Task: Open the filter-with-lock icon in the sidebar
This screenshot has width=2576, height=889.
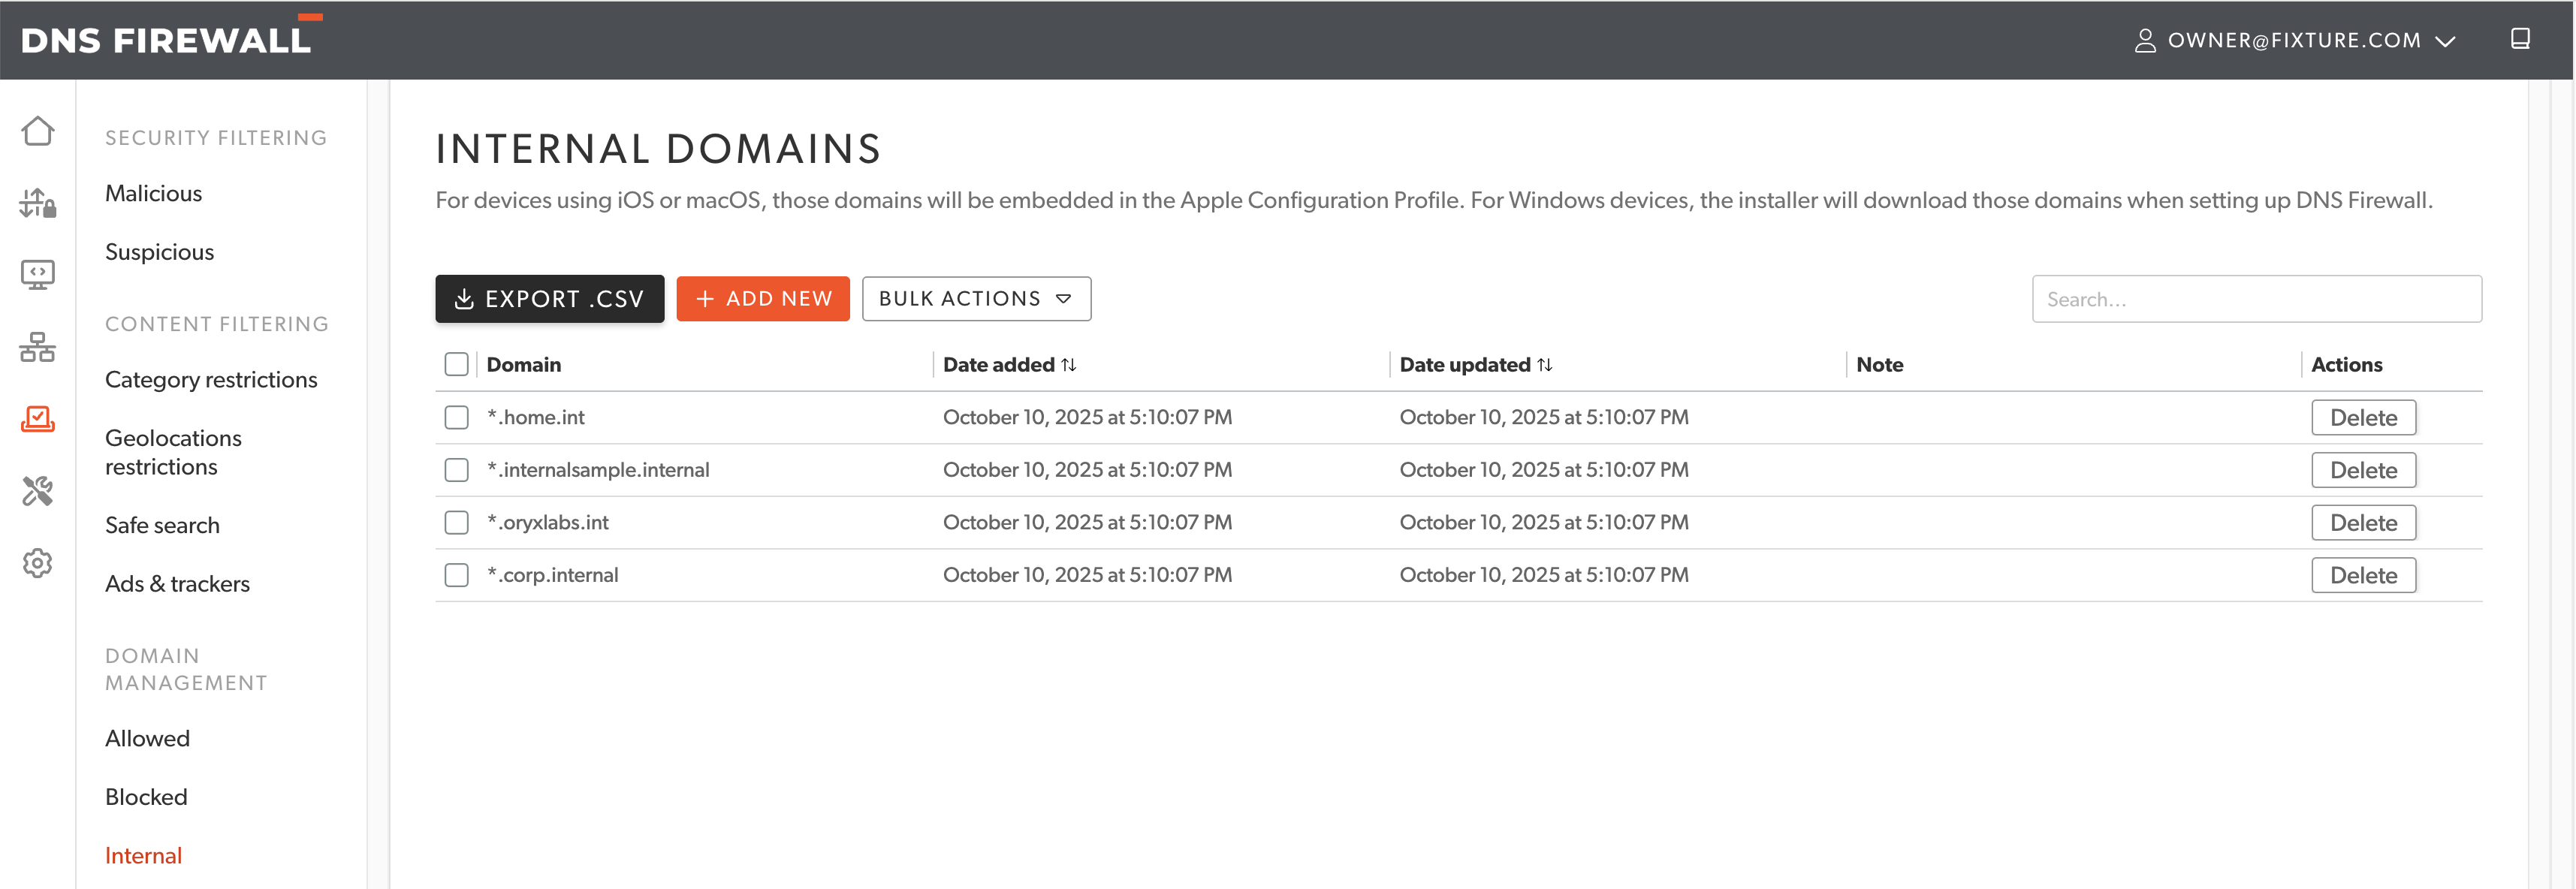Action: 38,203
